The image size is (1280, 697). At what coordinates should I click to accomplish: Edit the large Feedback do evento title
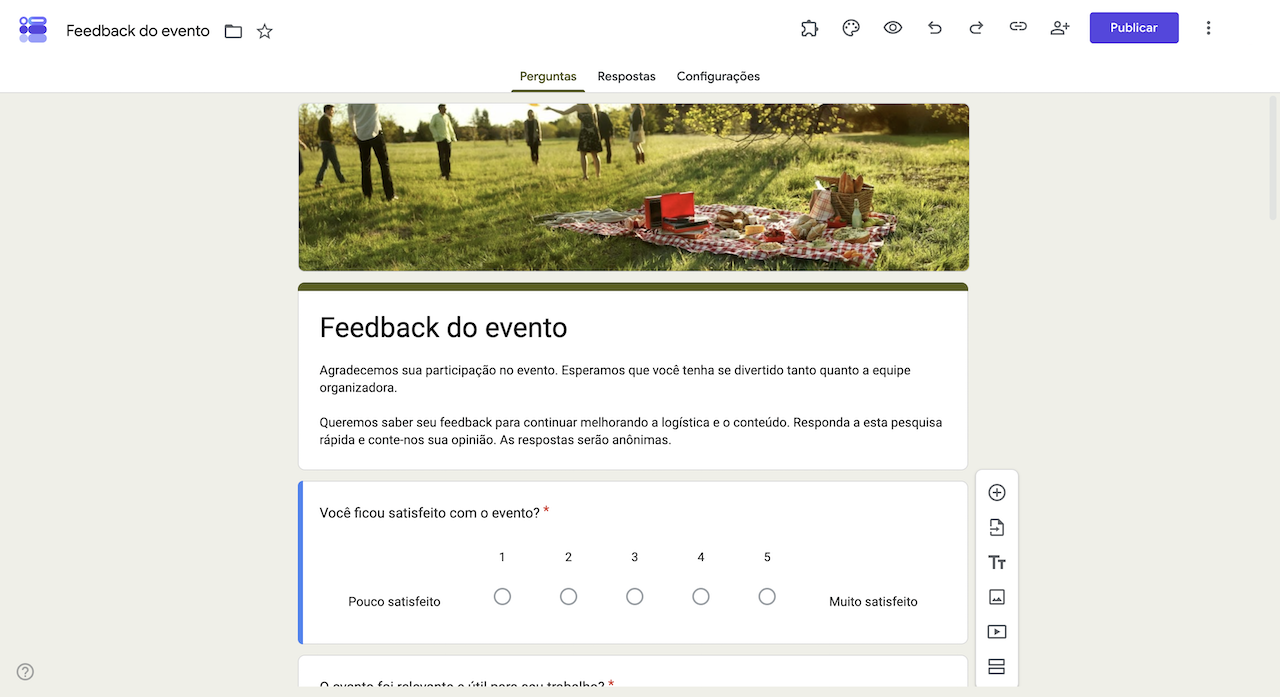pos(443,327)
